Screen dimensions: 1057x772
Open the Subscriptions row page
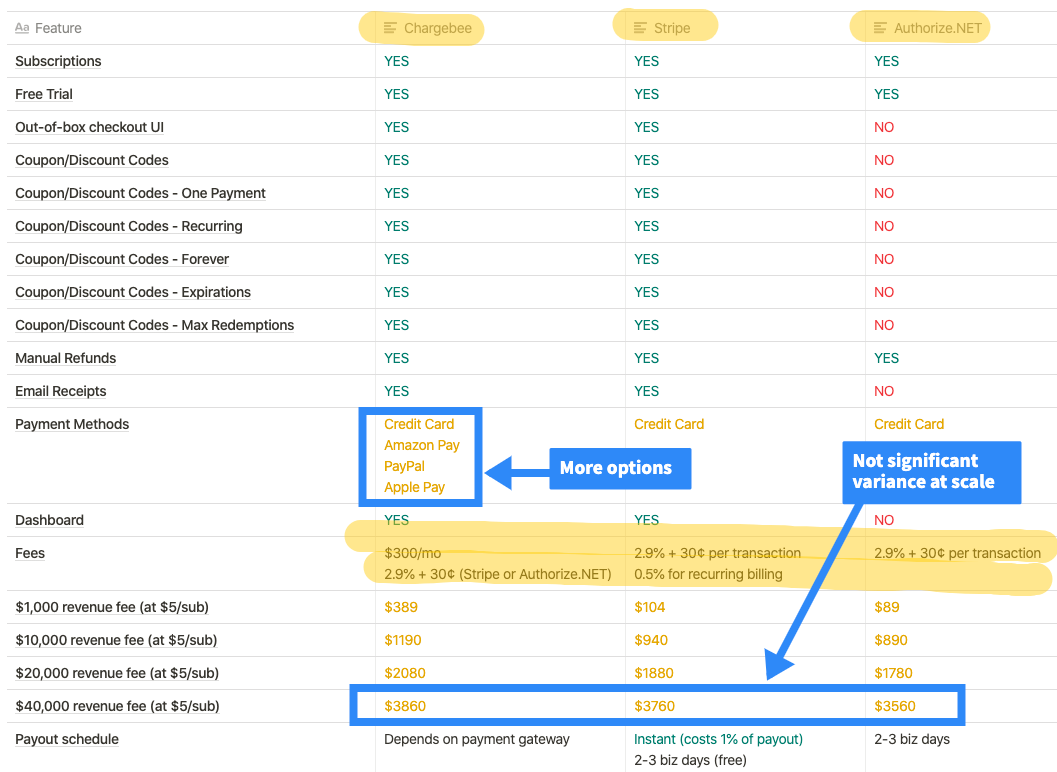click(x=58, y=61)
